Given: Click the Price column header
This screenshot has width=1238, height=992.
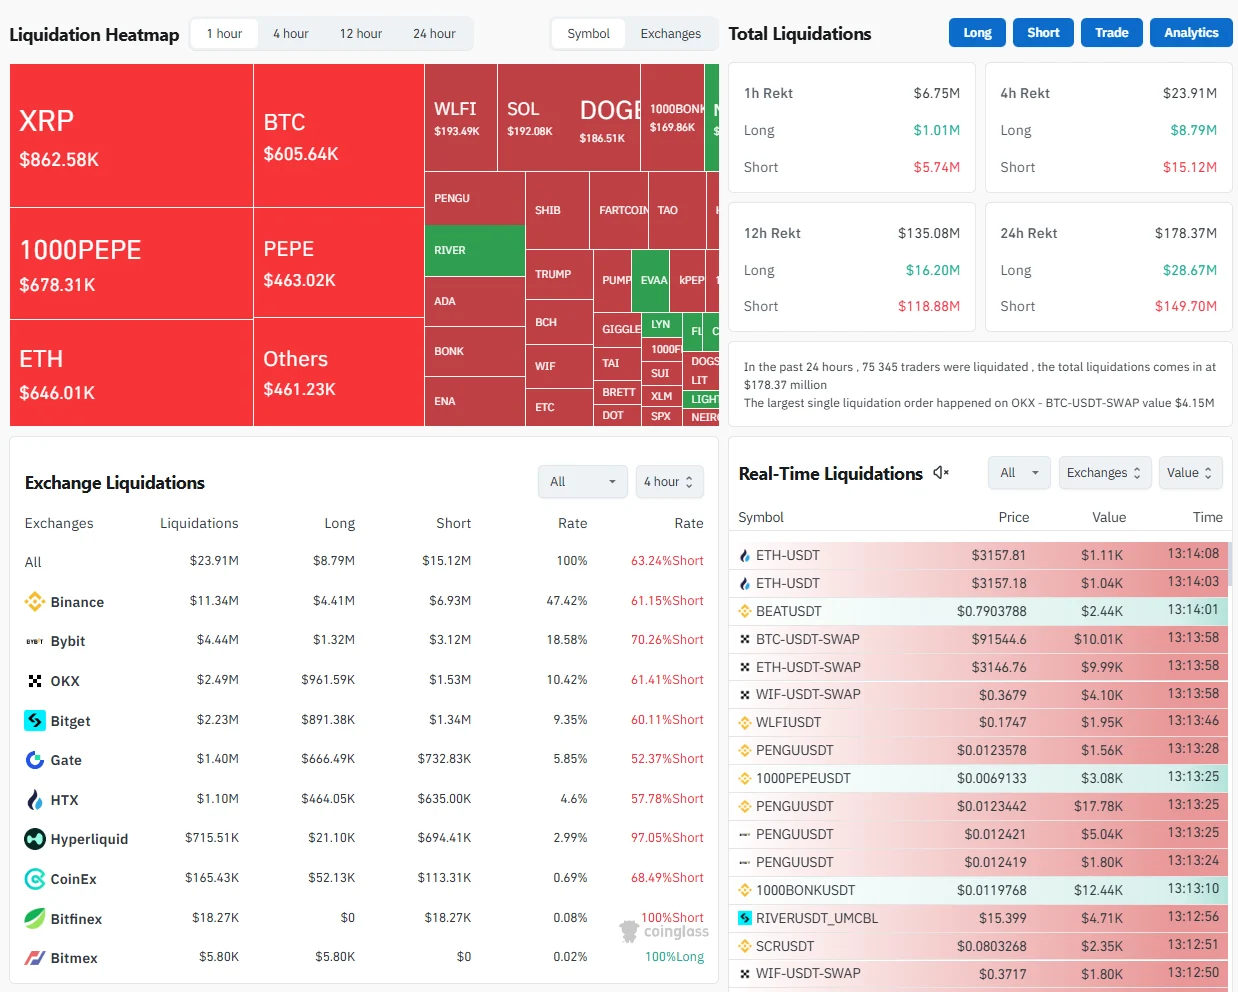Looking at the screenshot, I should pyautogui.click(x=1013, y=517).
